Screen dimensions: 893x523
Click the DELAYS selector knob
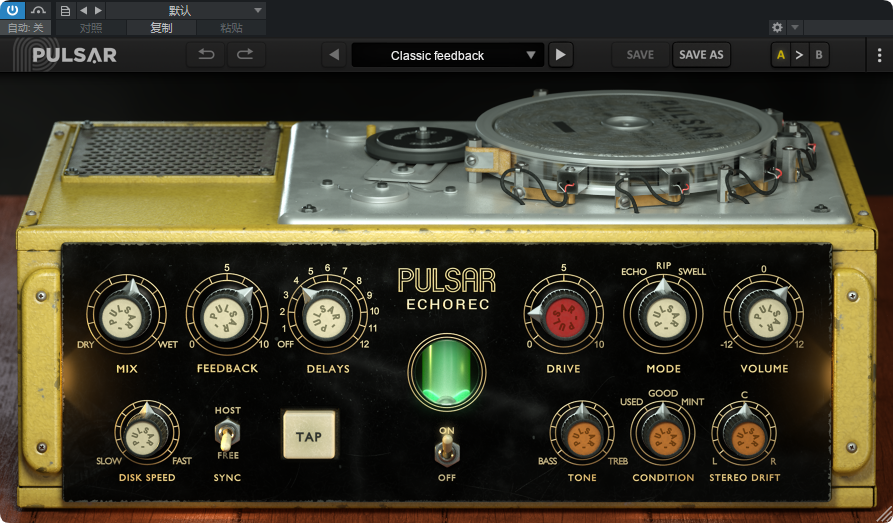pos(328,315)
